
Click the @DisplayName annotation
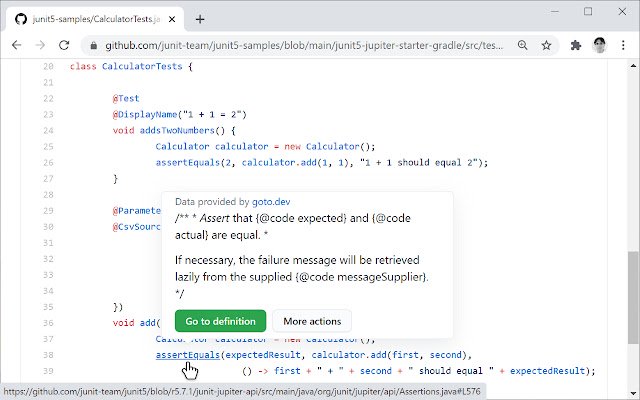[x=145, y=115]
